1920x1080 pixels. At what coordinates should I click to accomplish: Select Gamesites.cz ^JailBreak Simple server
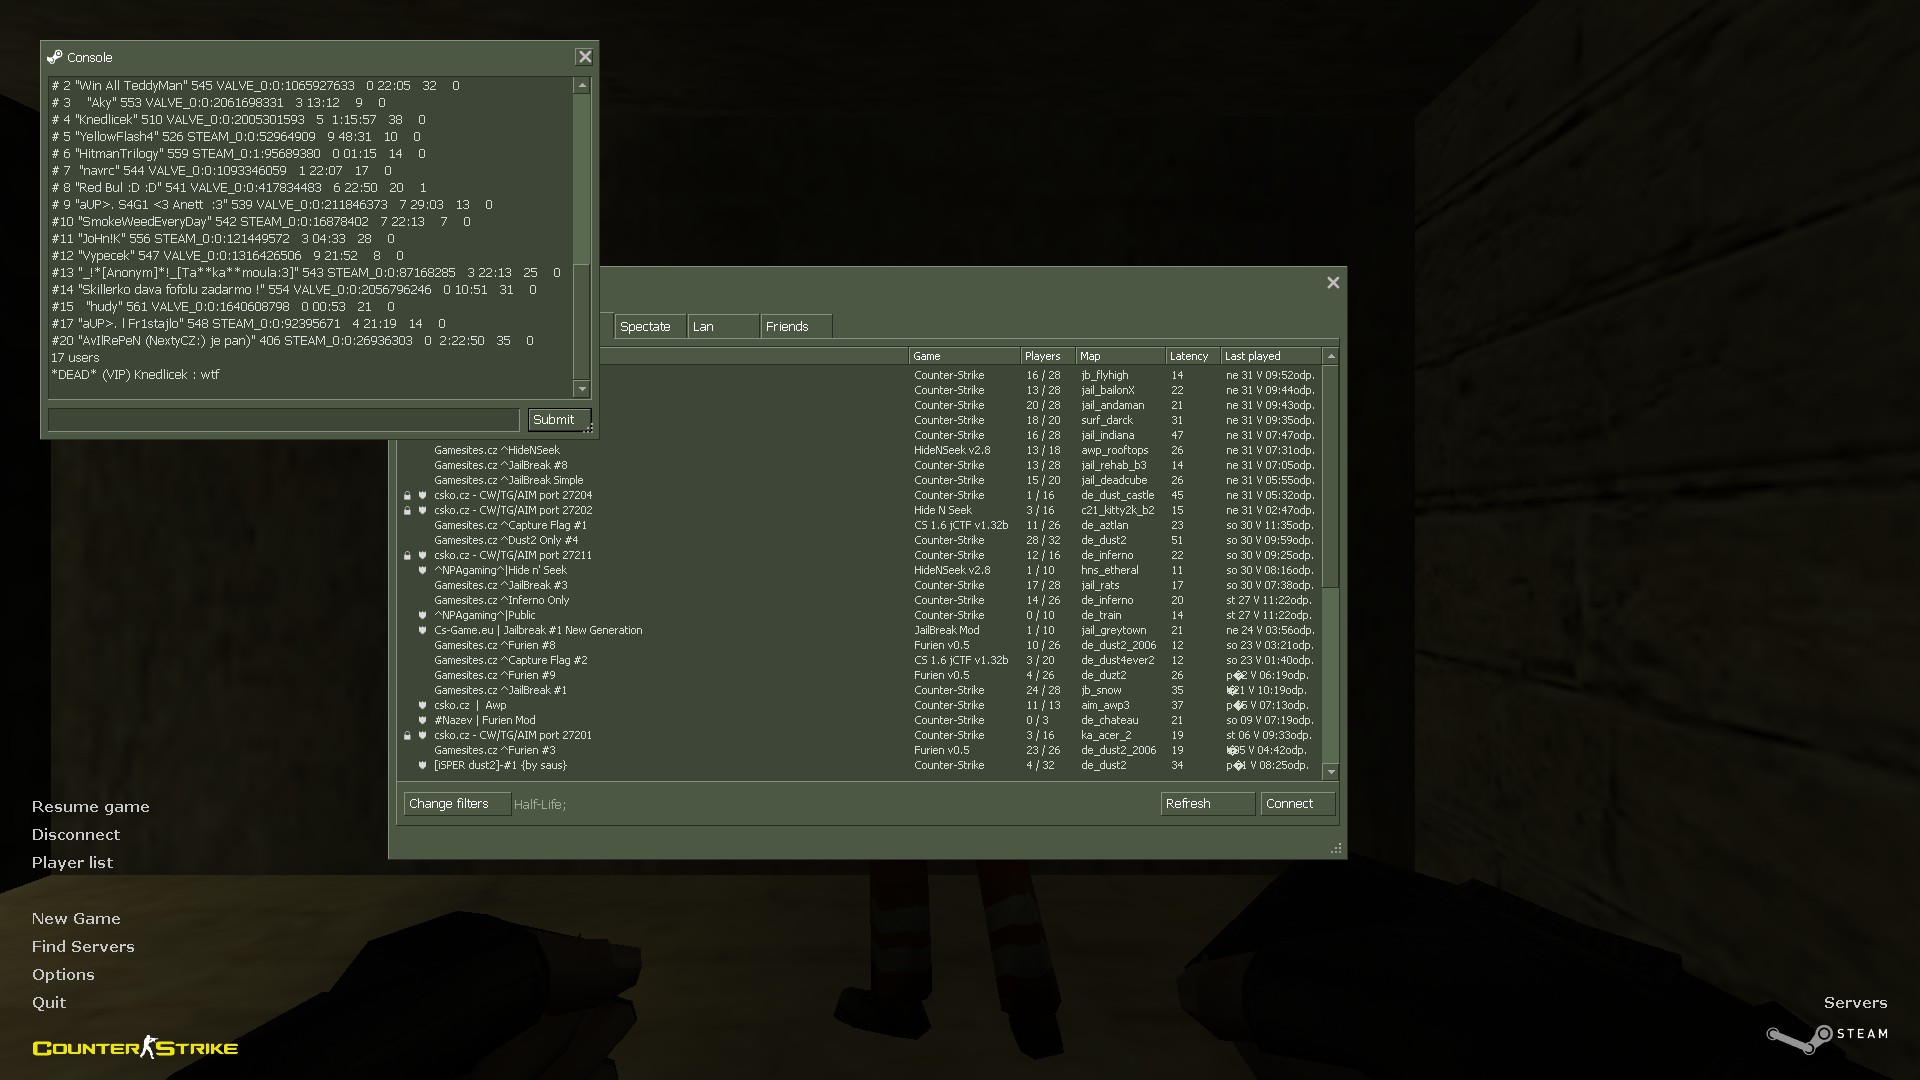860,481
